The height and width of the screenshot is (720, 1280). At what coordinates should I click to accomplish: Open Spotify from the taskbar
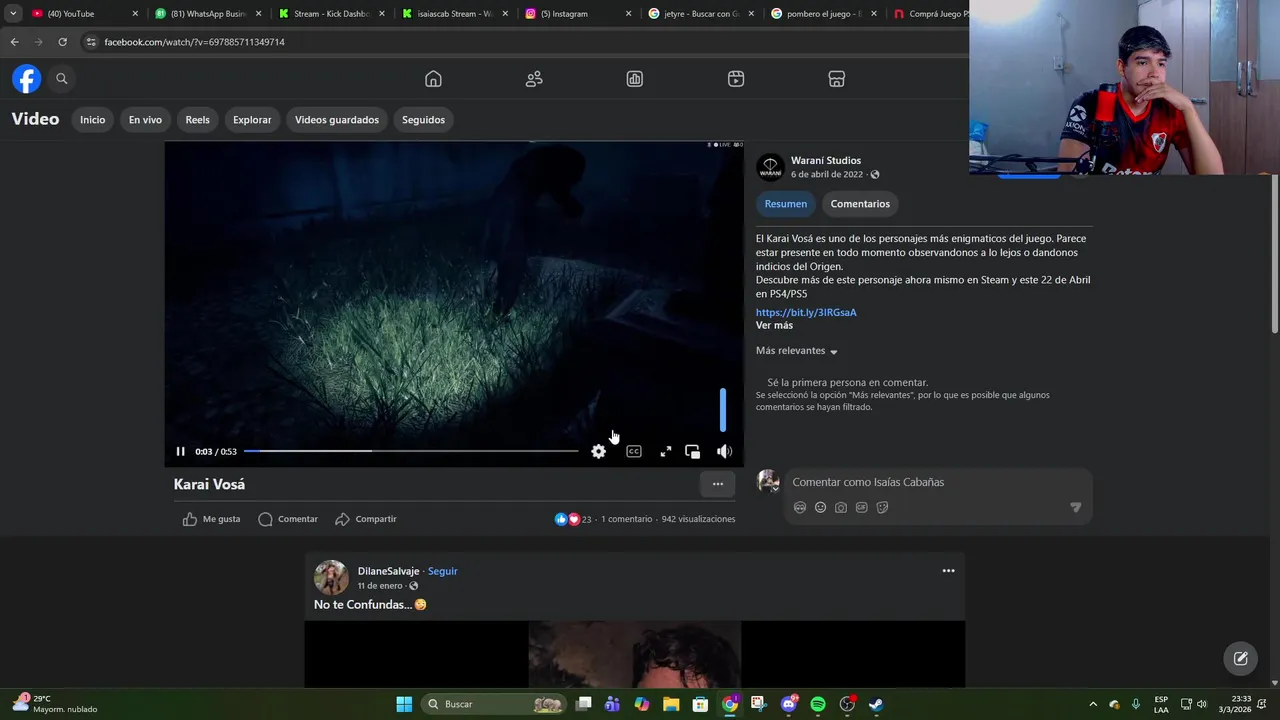818,704
